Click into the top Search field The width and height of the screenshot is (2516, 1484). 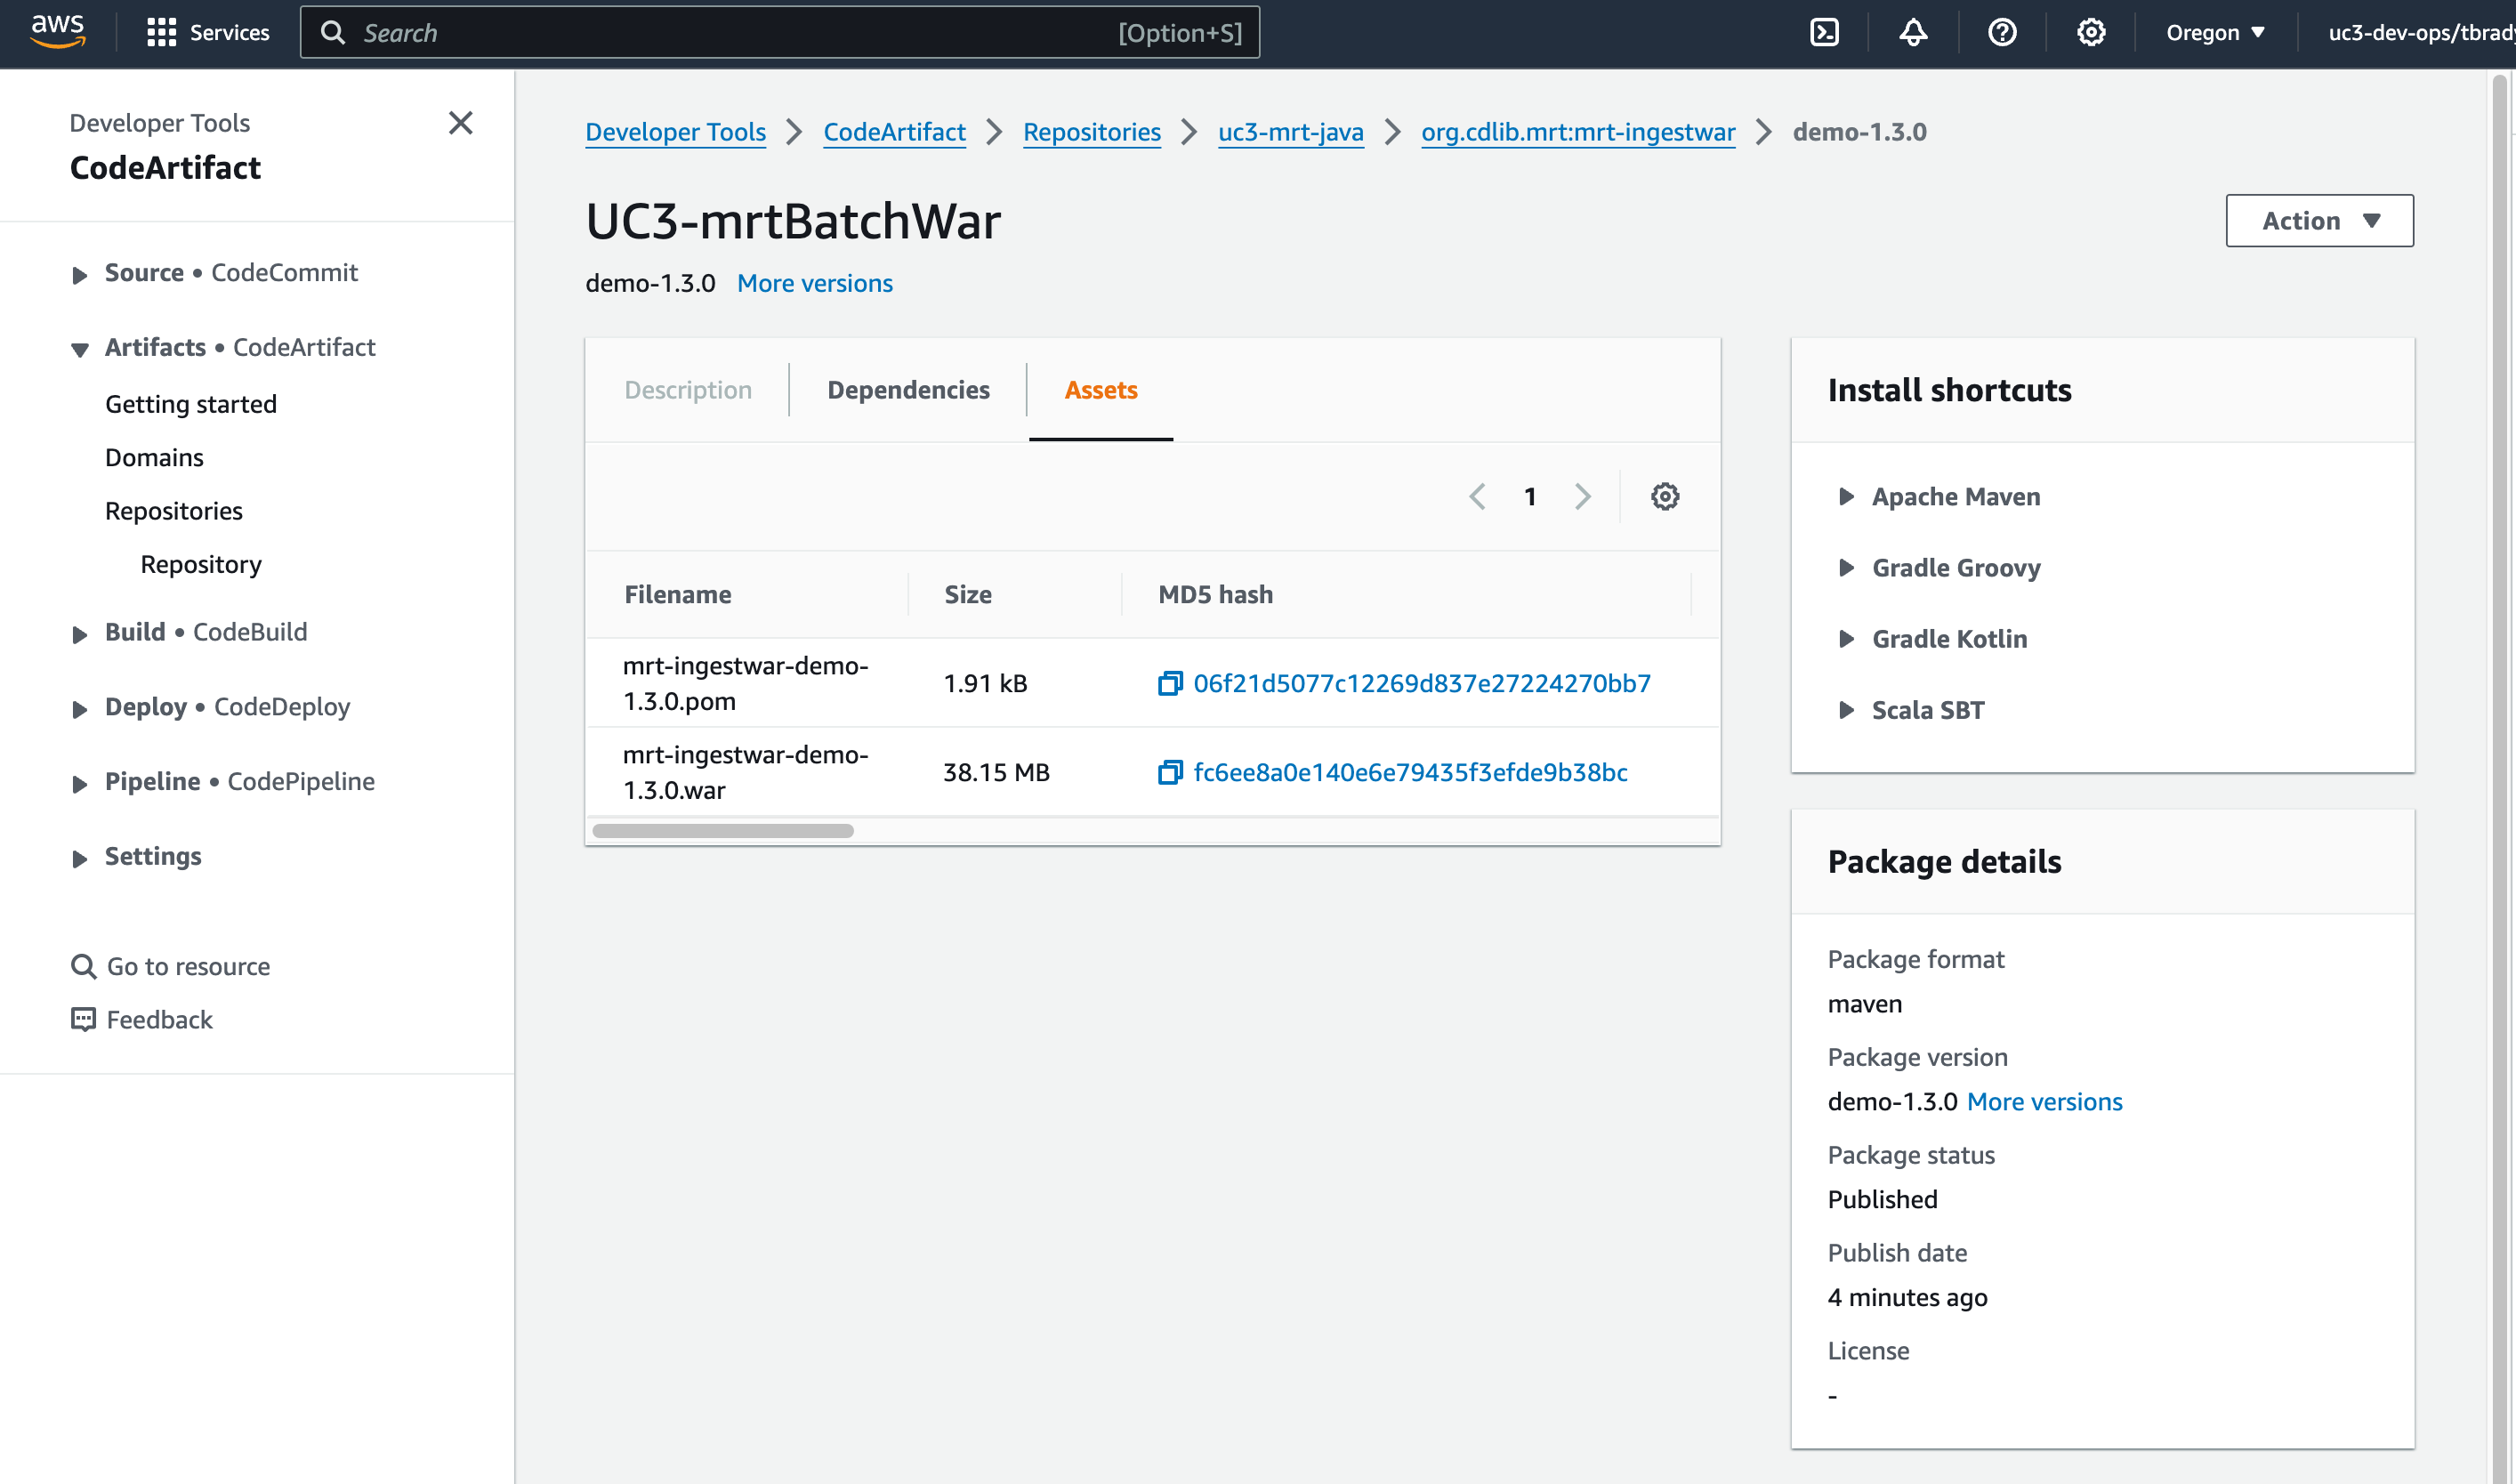click(779, 32)
